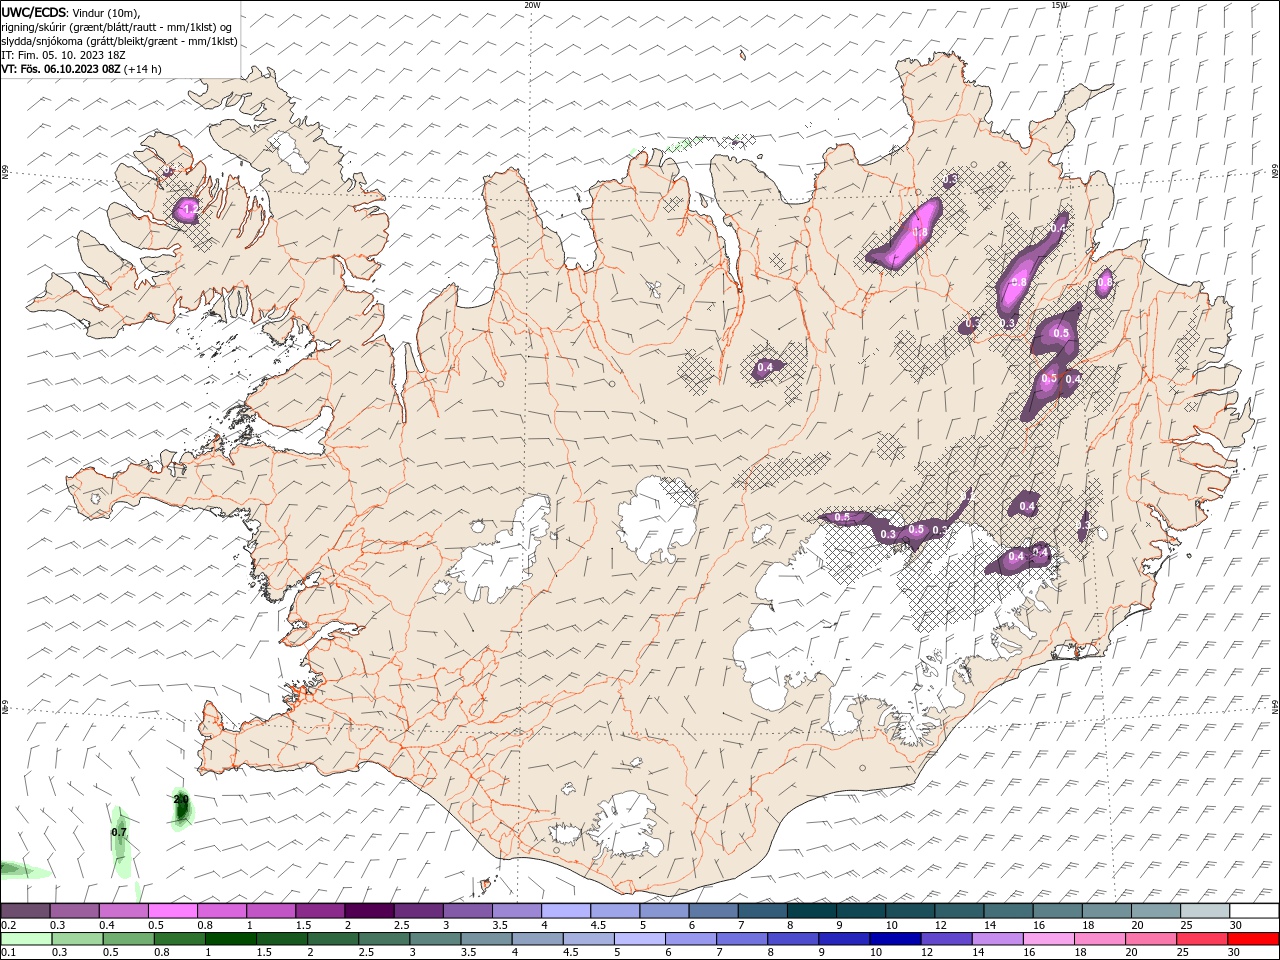Click the green '0.7' rain value offshore

119,832
